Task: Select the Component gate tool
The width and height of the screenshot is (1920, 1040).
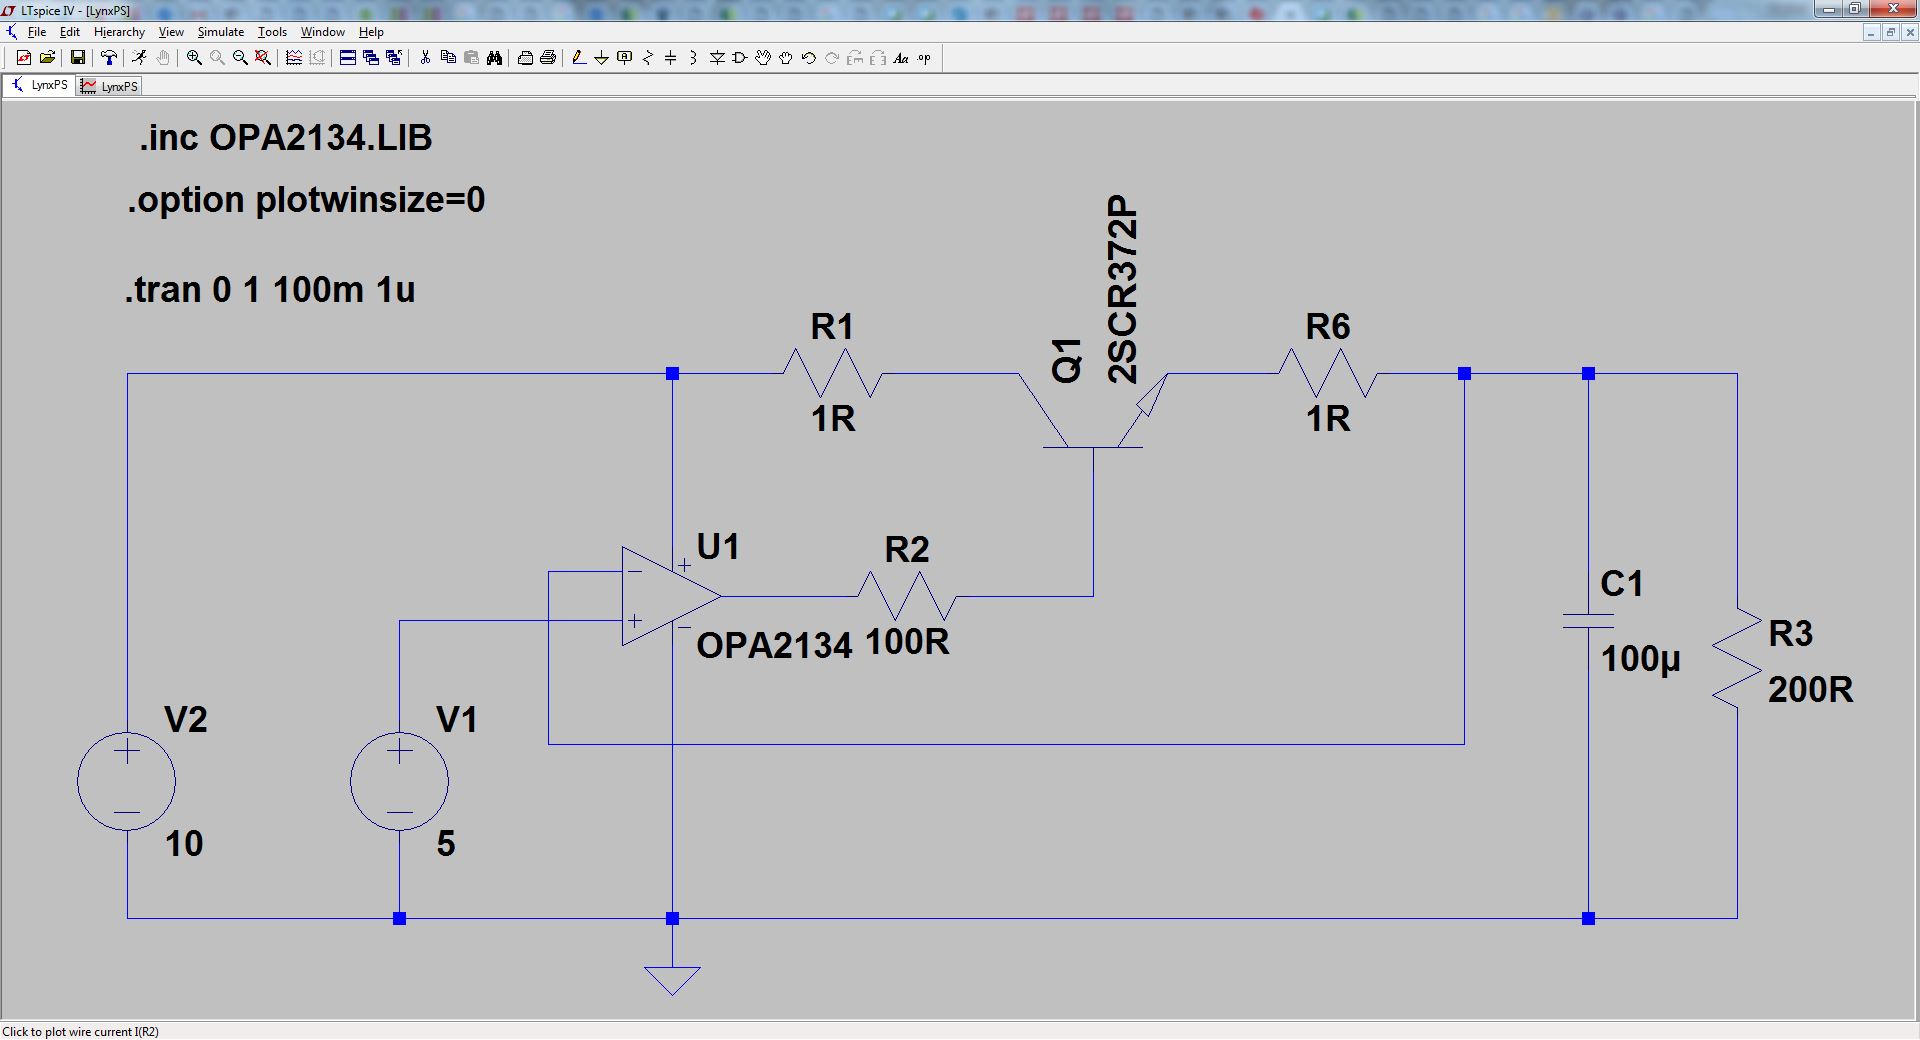Action: pos(740,58)
